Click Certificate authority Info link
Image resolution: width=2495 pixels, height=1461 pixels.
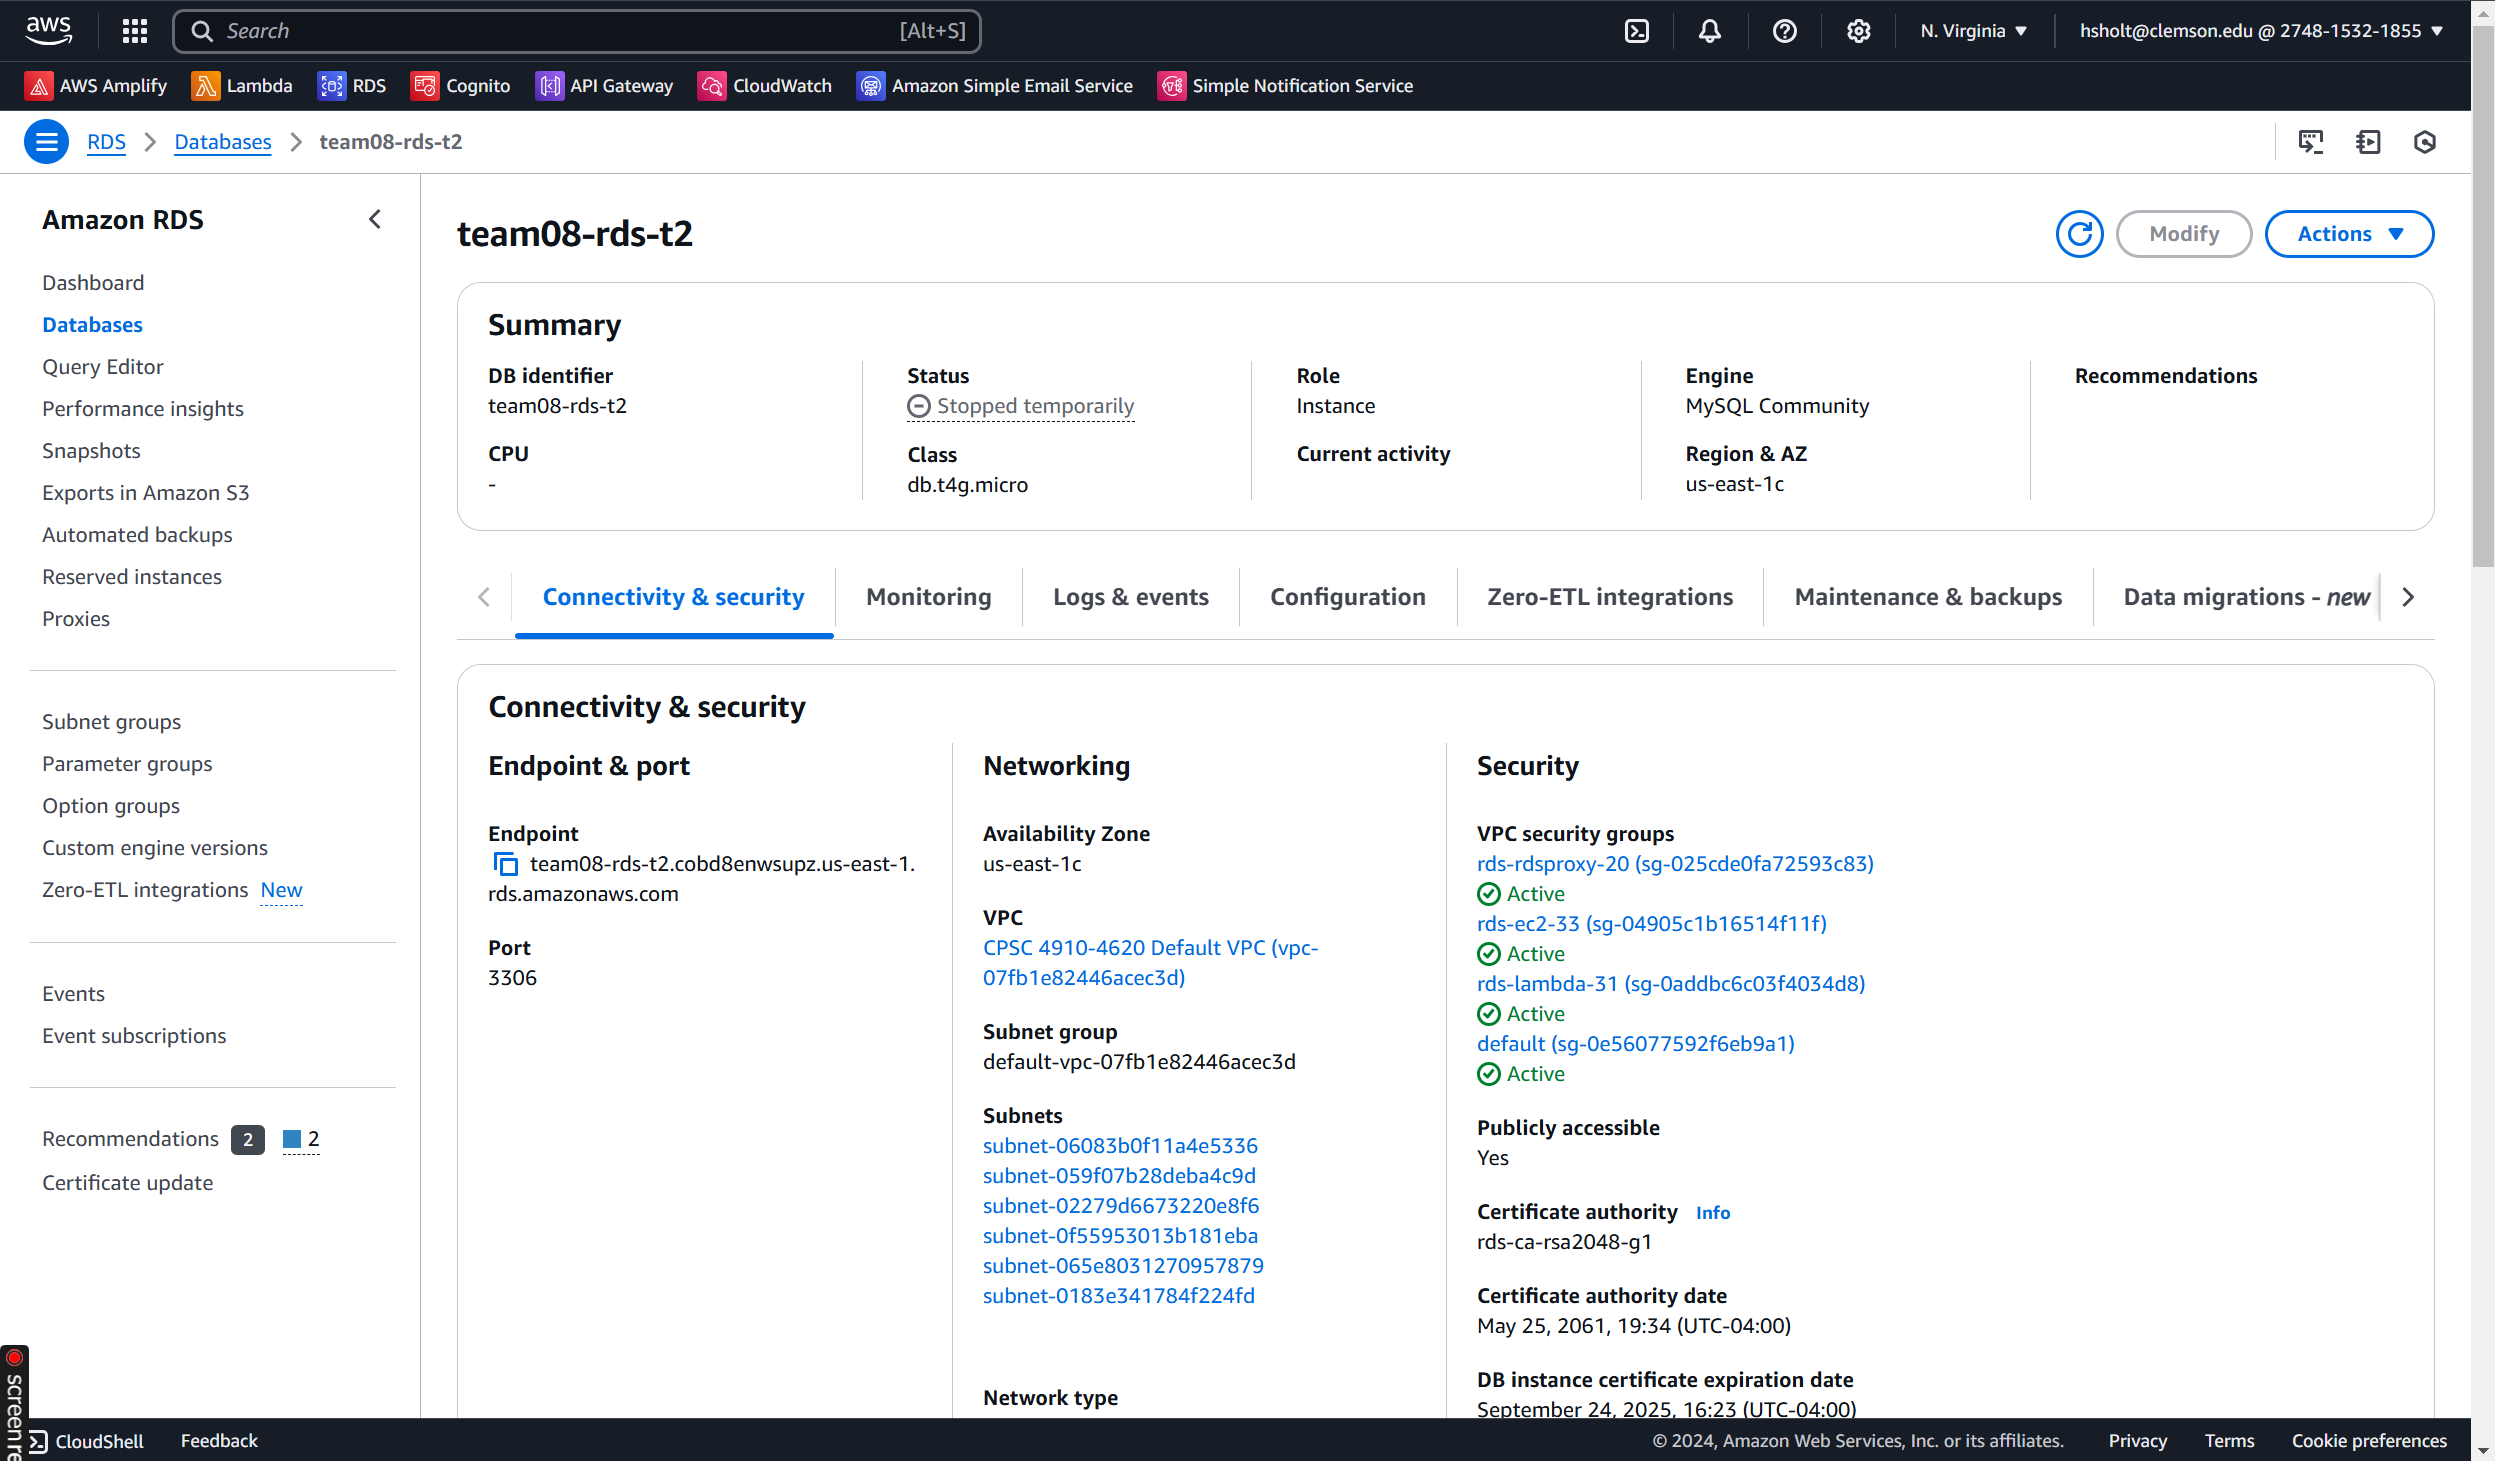[1712, 1213]
